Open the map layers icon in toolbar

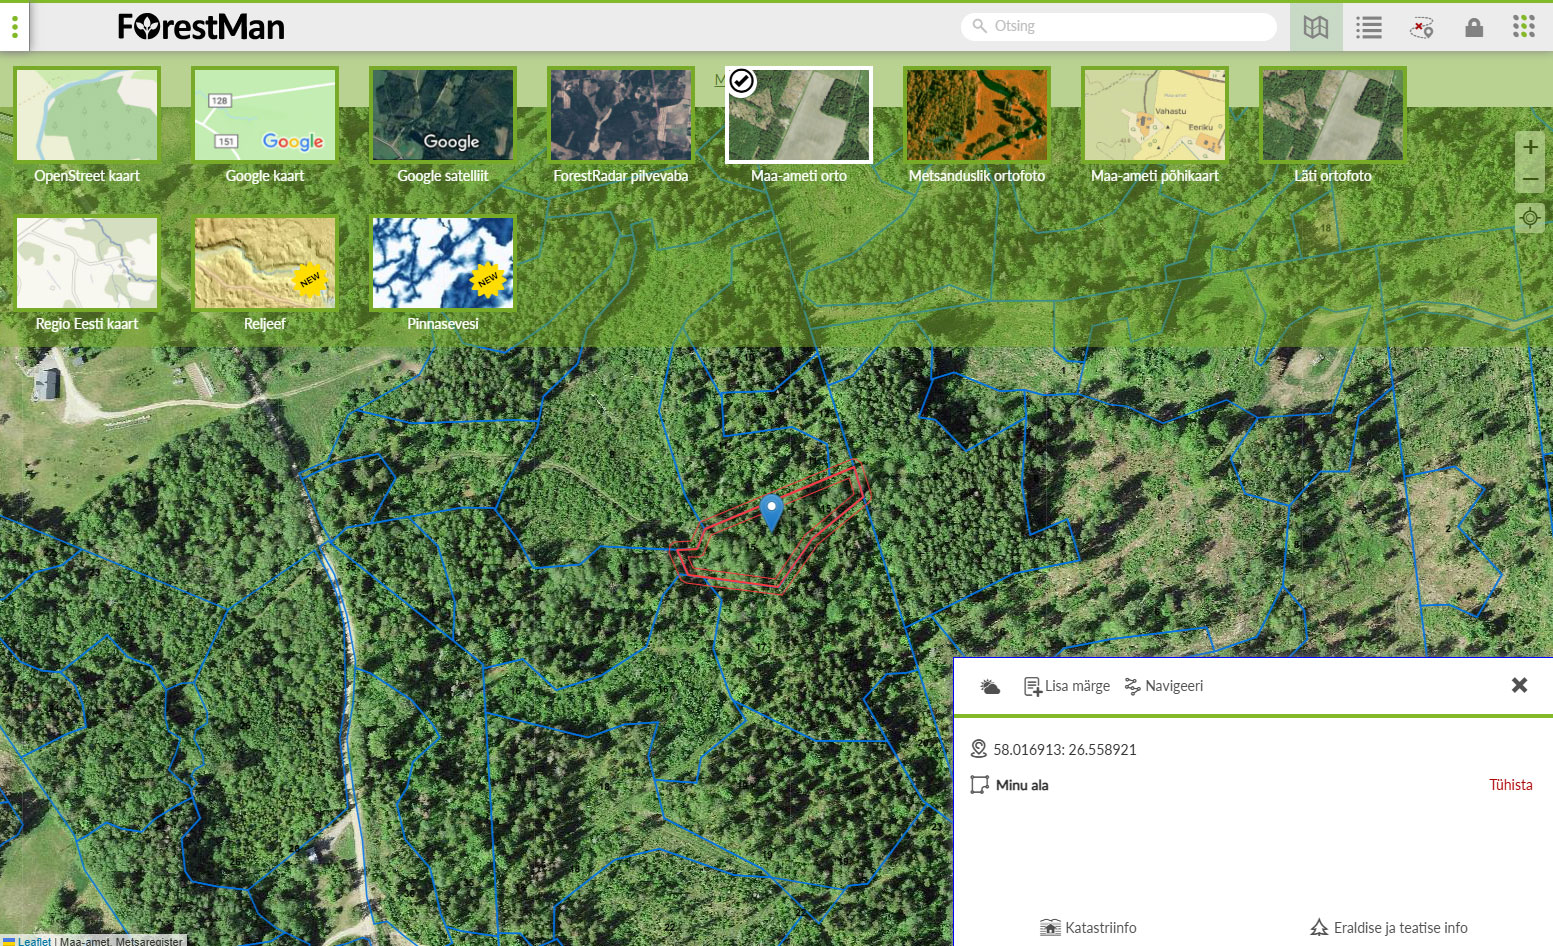coord(1315,27)
